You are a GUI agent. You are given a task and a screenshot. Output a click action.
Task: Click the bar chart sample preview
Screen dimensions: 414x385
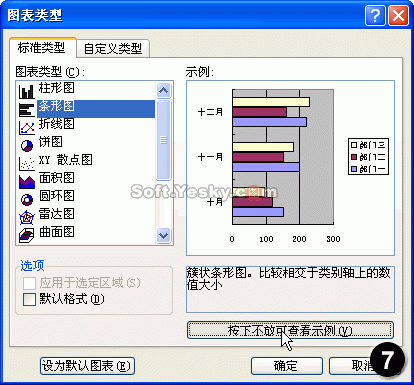(x=290, y=168)
